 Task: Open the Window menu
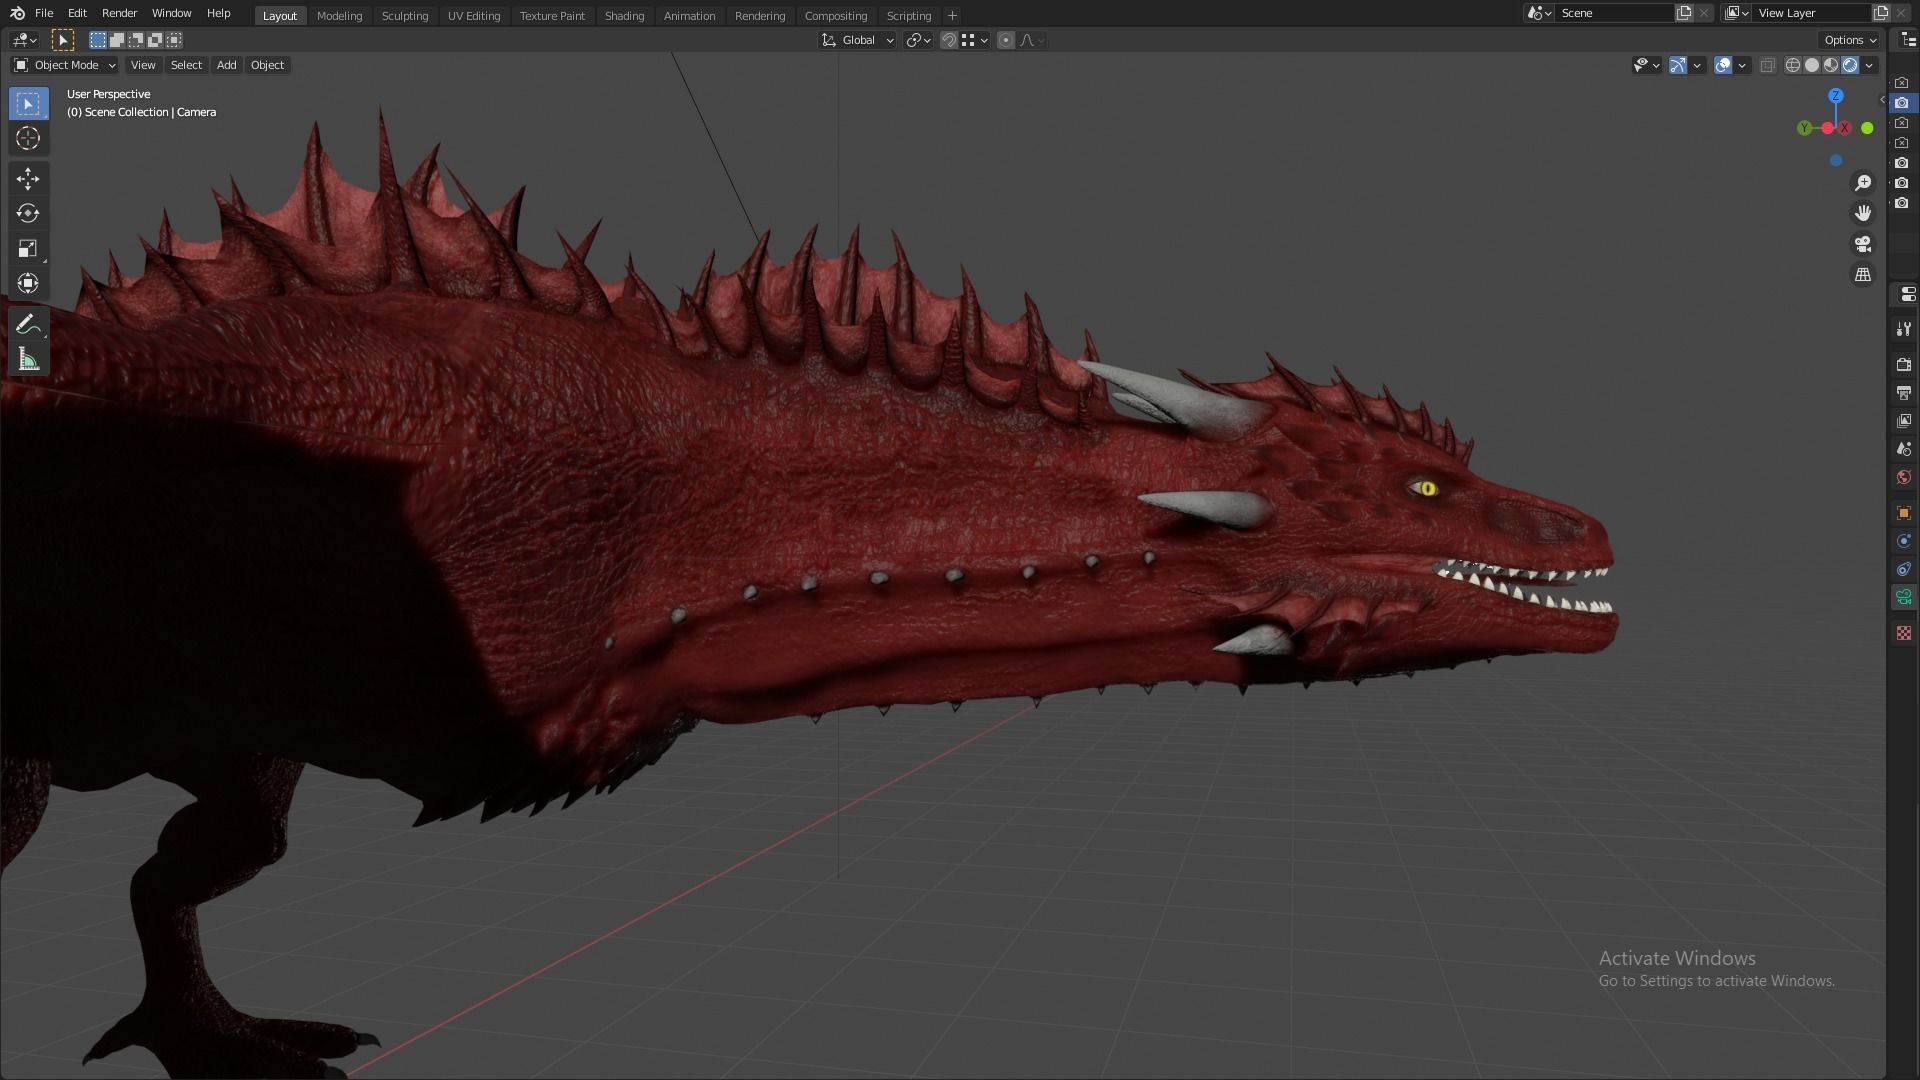click(x=171, y=13)
